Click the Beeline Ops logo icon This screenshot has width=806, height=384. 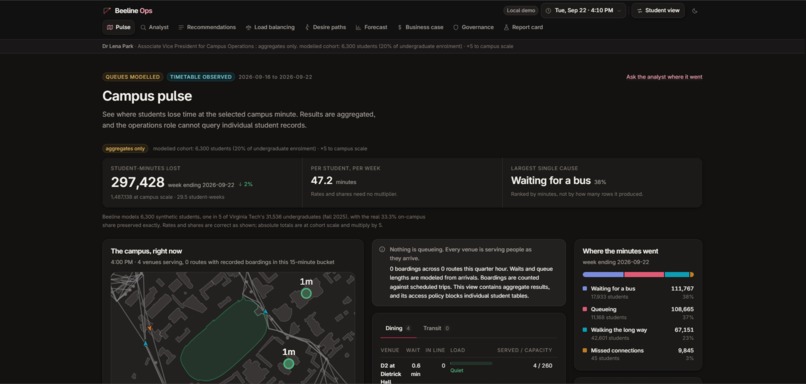(107, 11)
